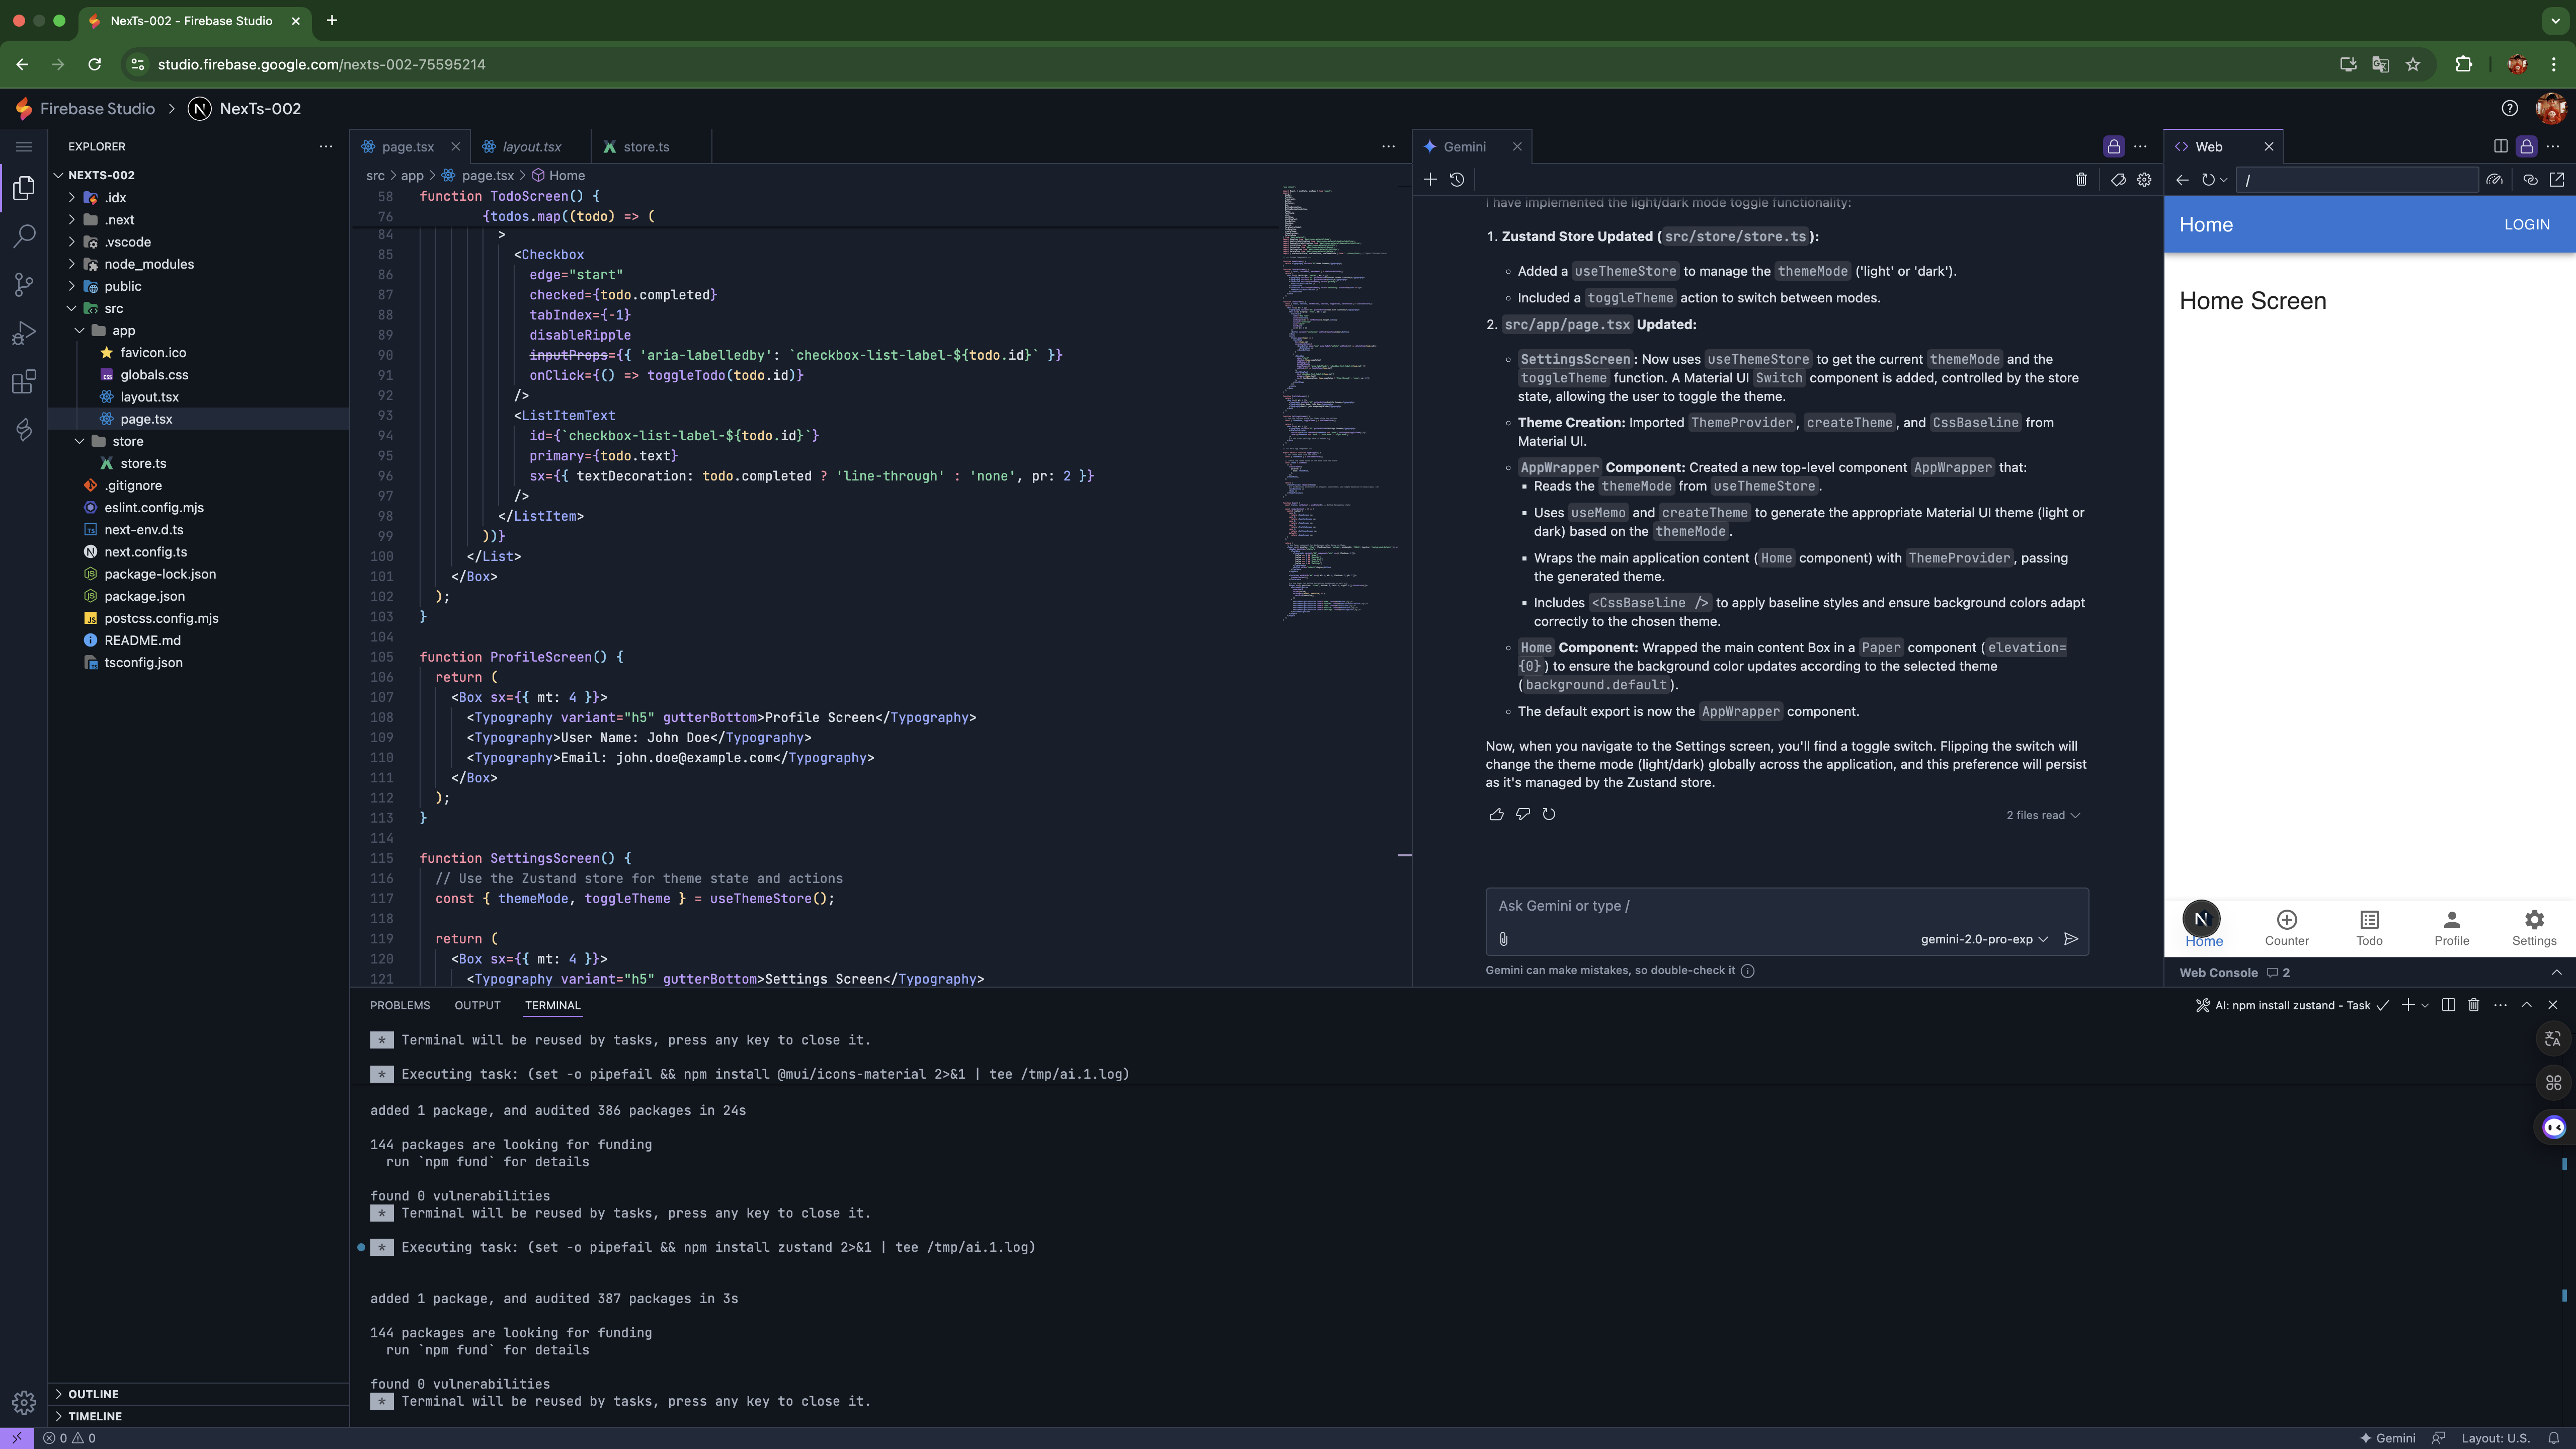Open Gemini chat history icon

[1457, 180]
